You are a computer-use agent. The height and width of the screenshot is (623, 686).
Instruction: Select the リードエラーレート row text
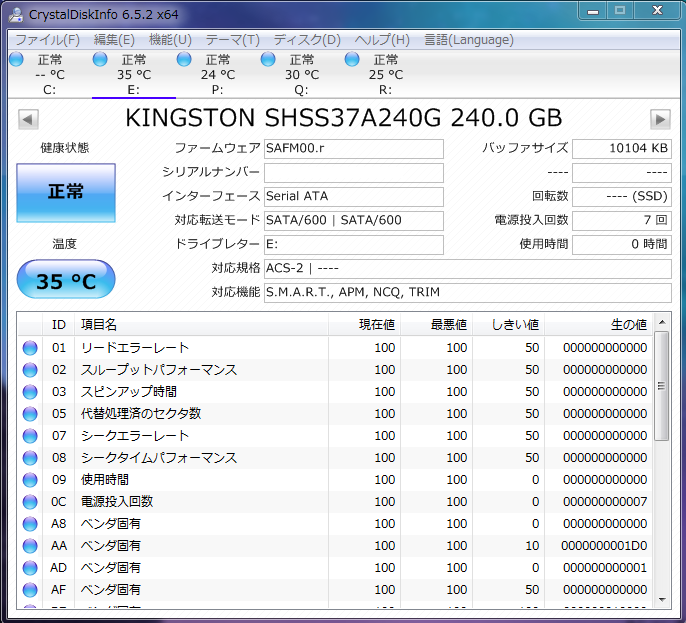tap(135, 348)
